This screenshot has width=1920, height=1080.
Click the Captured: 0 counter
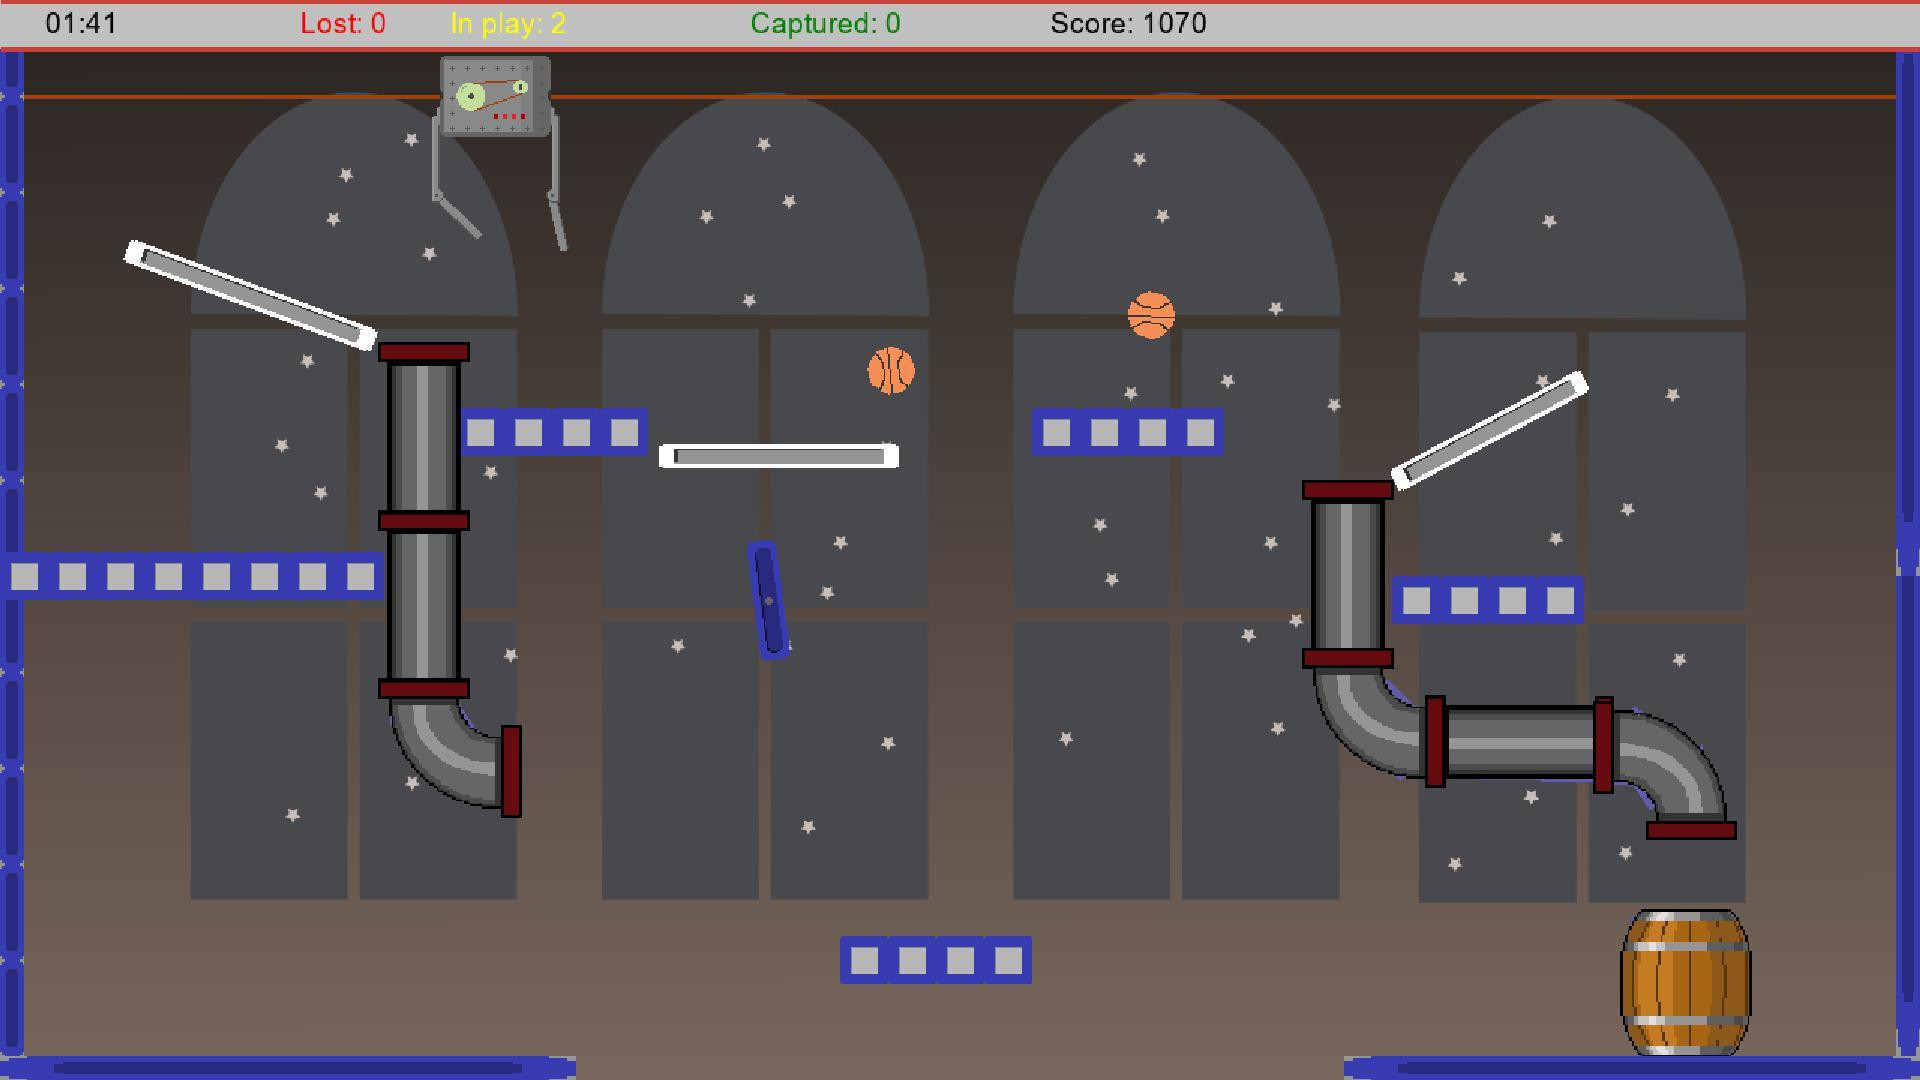pos(825,23)
